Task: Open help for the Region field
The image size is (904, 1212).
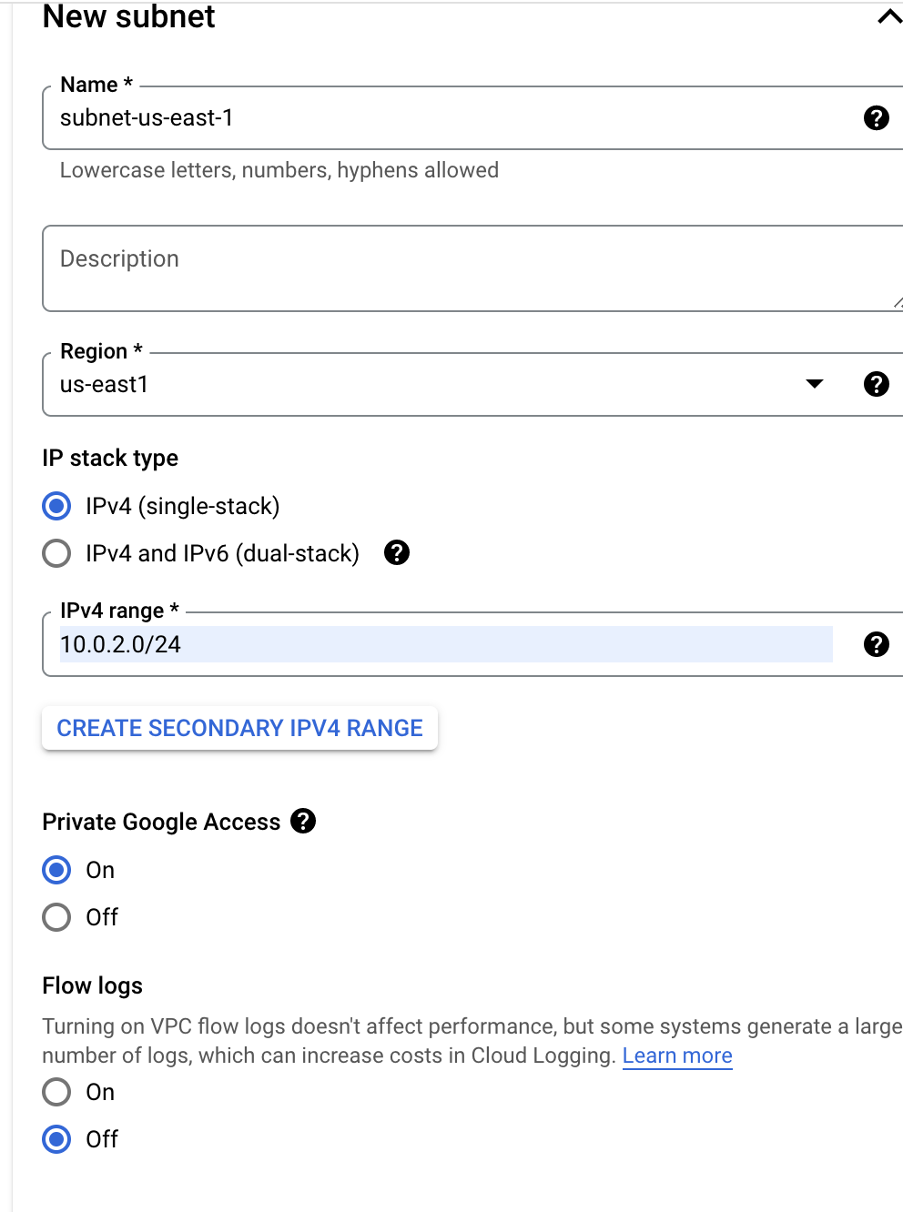Action: 876,383
